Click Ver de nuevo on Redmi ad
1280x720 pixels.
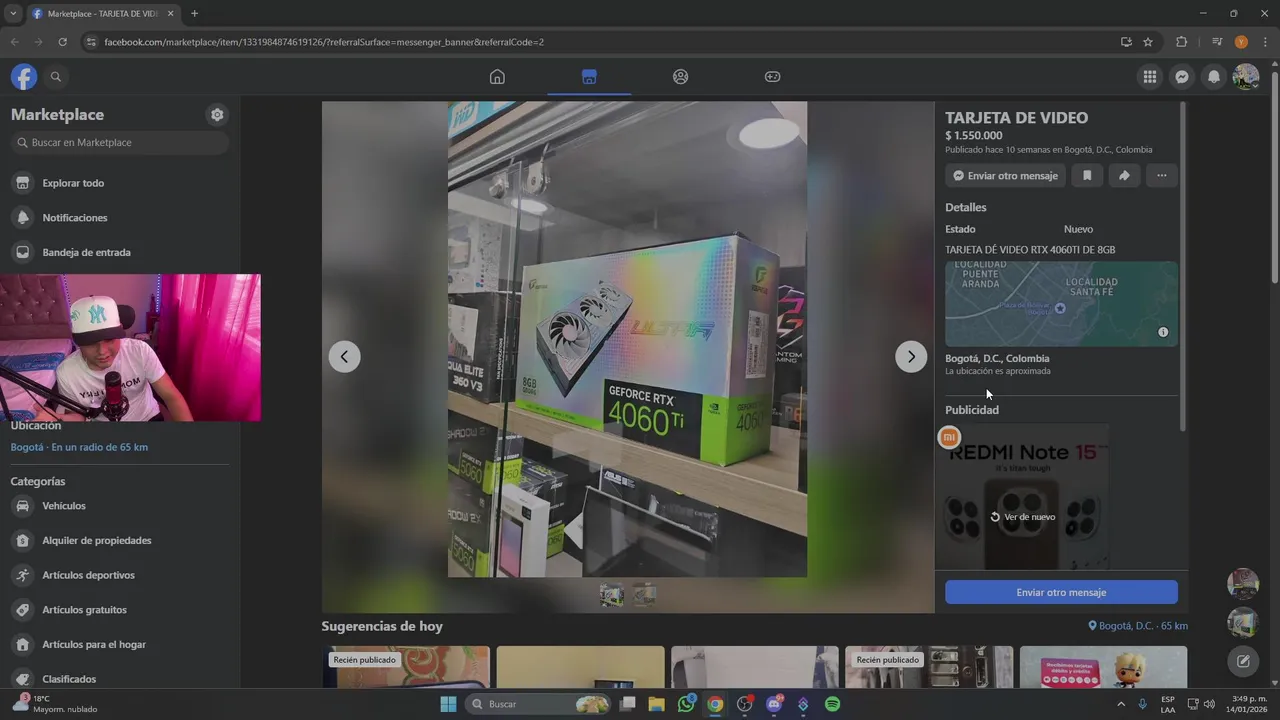point(1023,517)
